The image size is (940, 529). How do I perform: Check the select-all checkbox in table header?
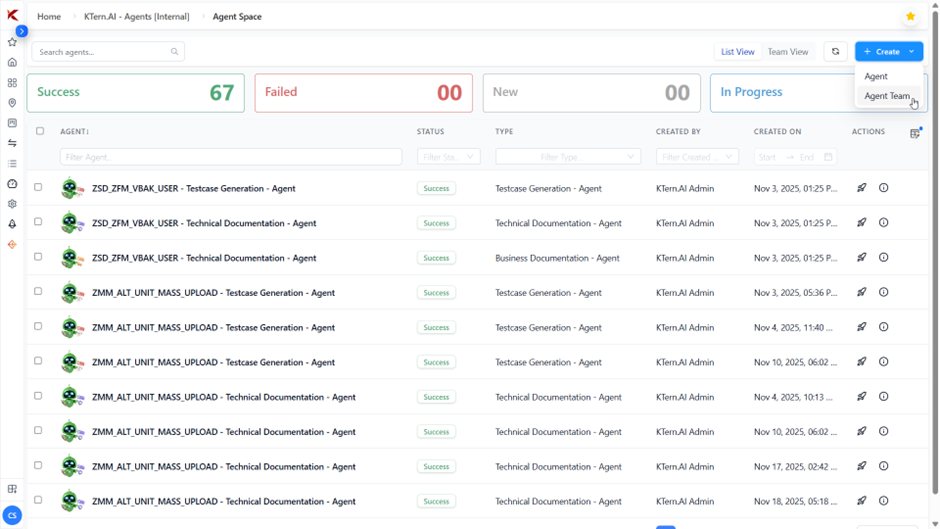(x=40, y=131)
